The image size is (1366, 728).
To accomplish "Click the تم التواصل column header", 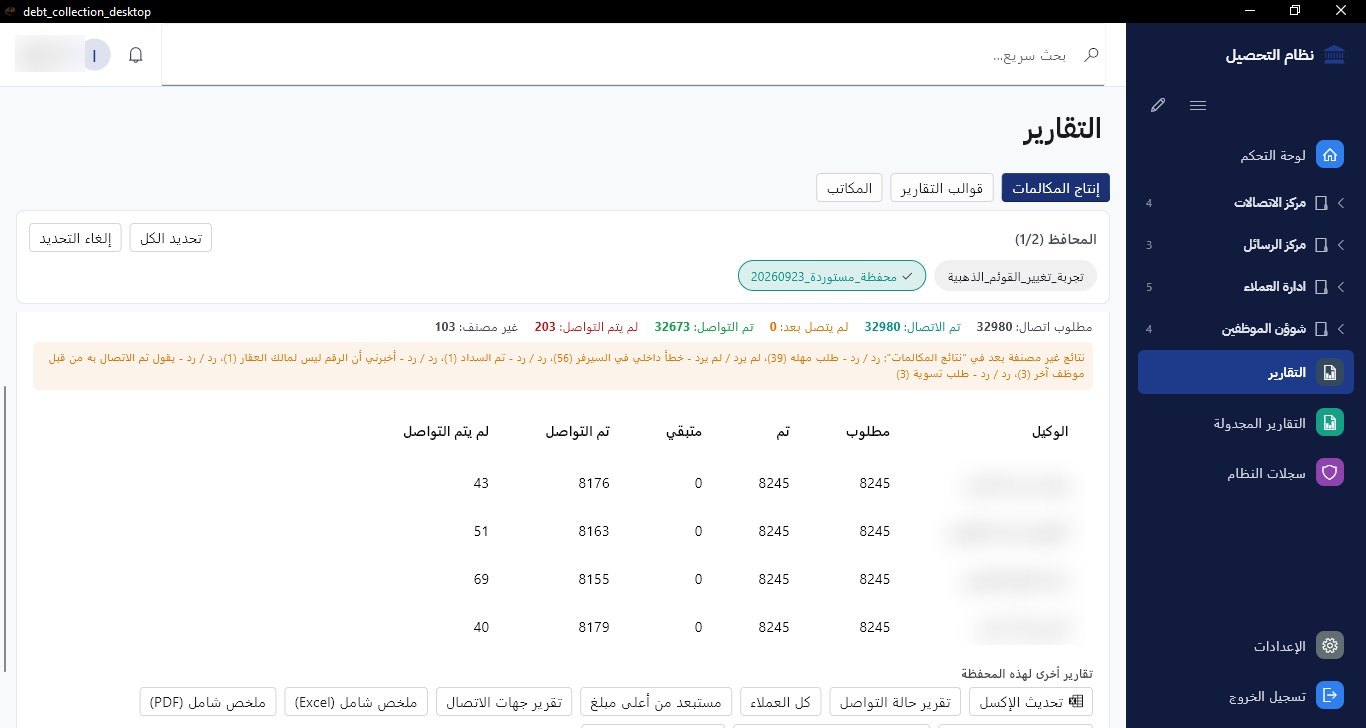I will [x=578, y=431].
